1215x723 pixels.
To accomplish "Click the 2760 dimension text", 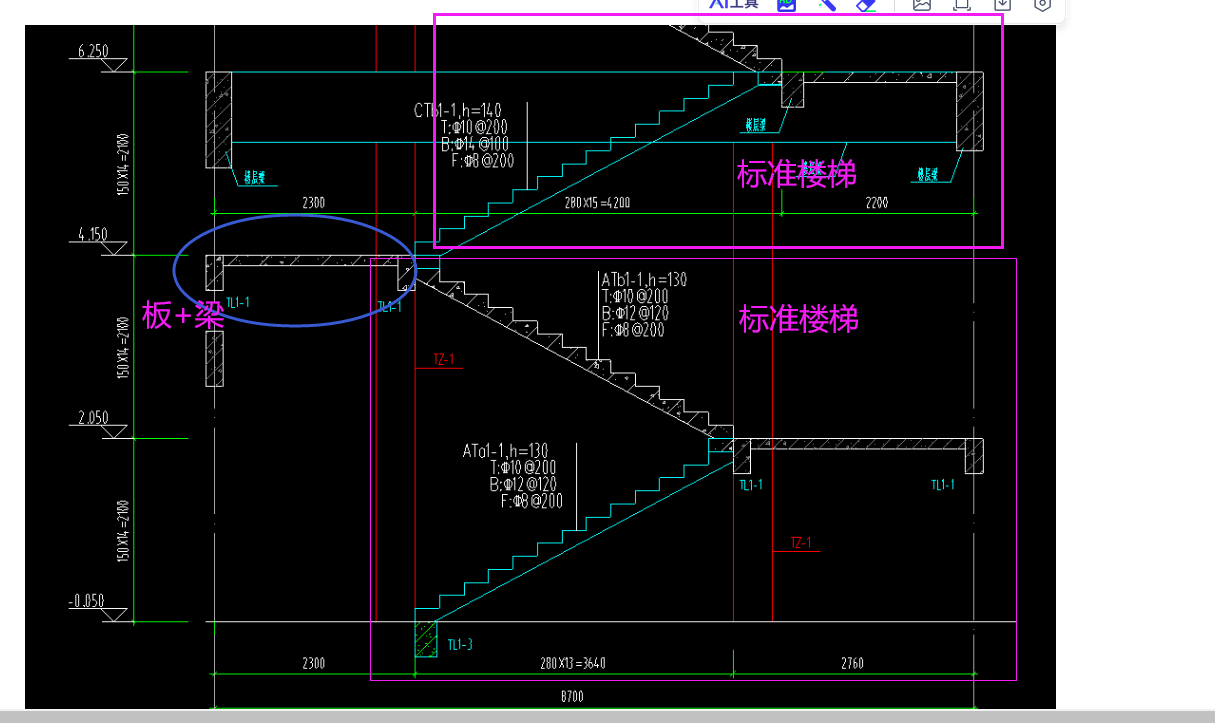I will 852,662.
